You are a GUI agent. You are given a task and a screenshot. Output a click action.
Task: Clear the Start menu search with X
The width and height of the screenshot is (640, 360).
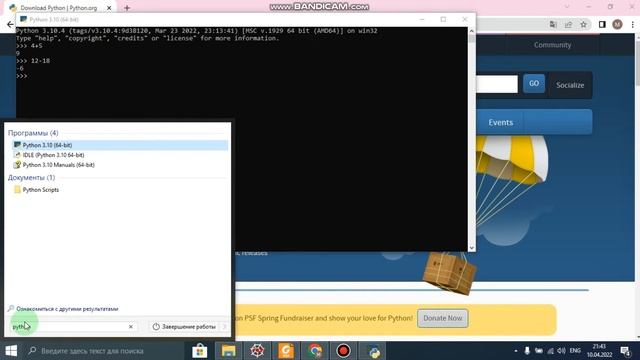click(131, 327)
